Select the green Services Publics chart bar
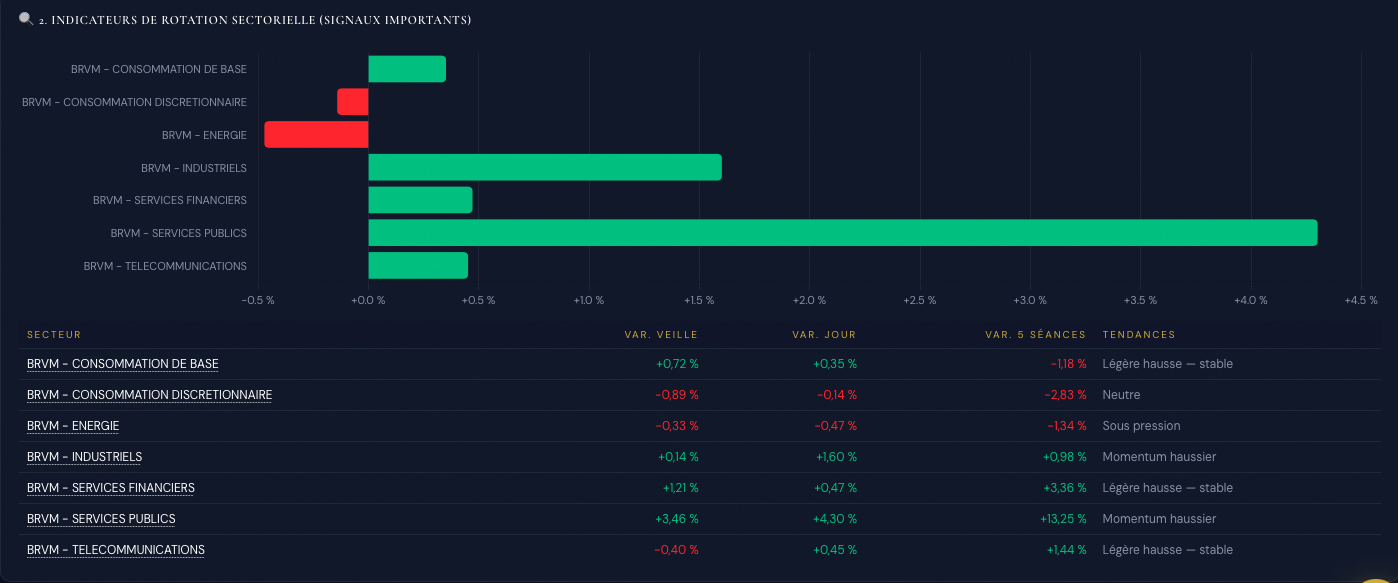Viewport: 1398px width, 583px height. click(843, 232)
